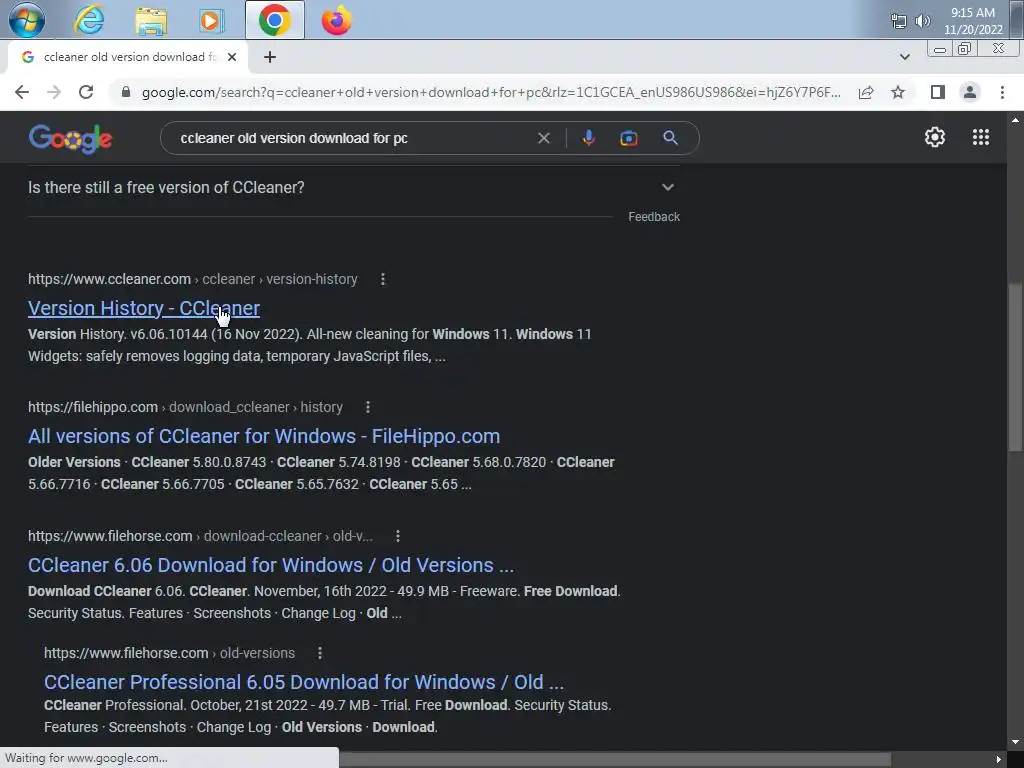
Task: Bookmark this page with star
Action: pyautogui.click(x=898, y=92)
